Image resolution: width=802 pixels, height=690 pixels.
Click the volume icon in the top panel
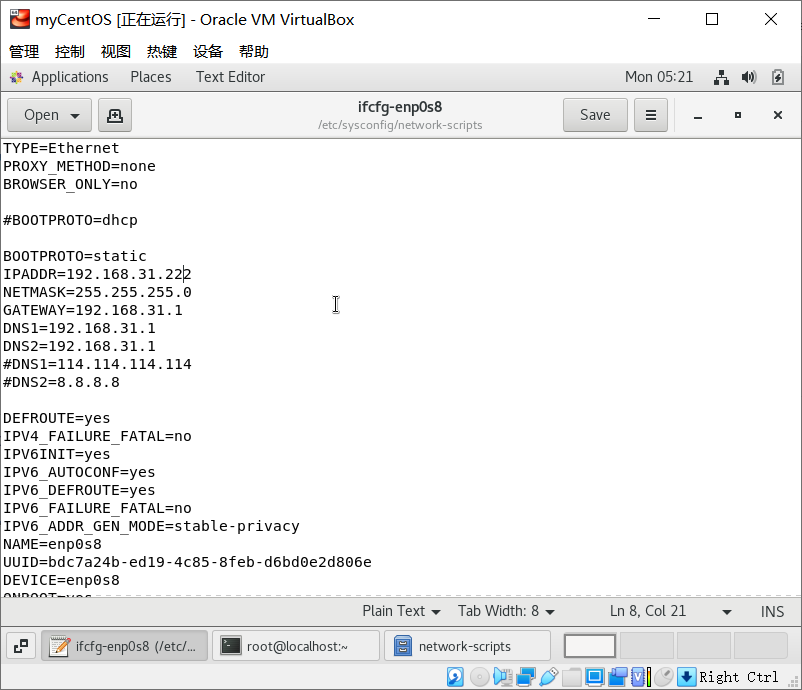pos(747,77)
